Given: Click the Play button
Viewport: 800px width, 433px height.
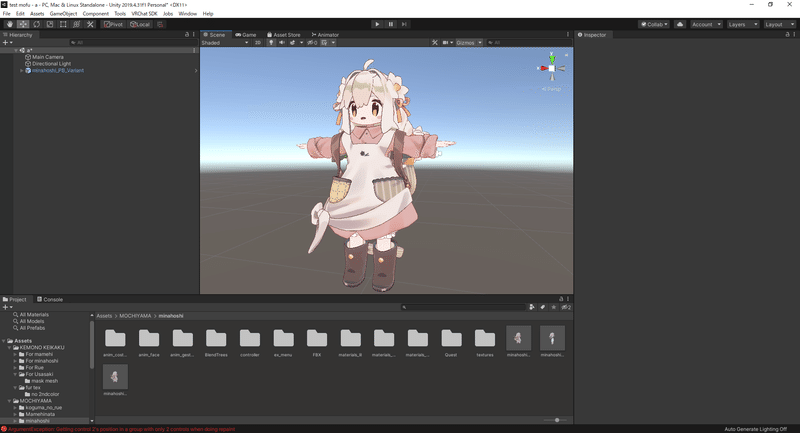Looking at the screenshot, I should (x=377, y=24).
